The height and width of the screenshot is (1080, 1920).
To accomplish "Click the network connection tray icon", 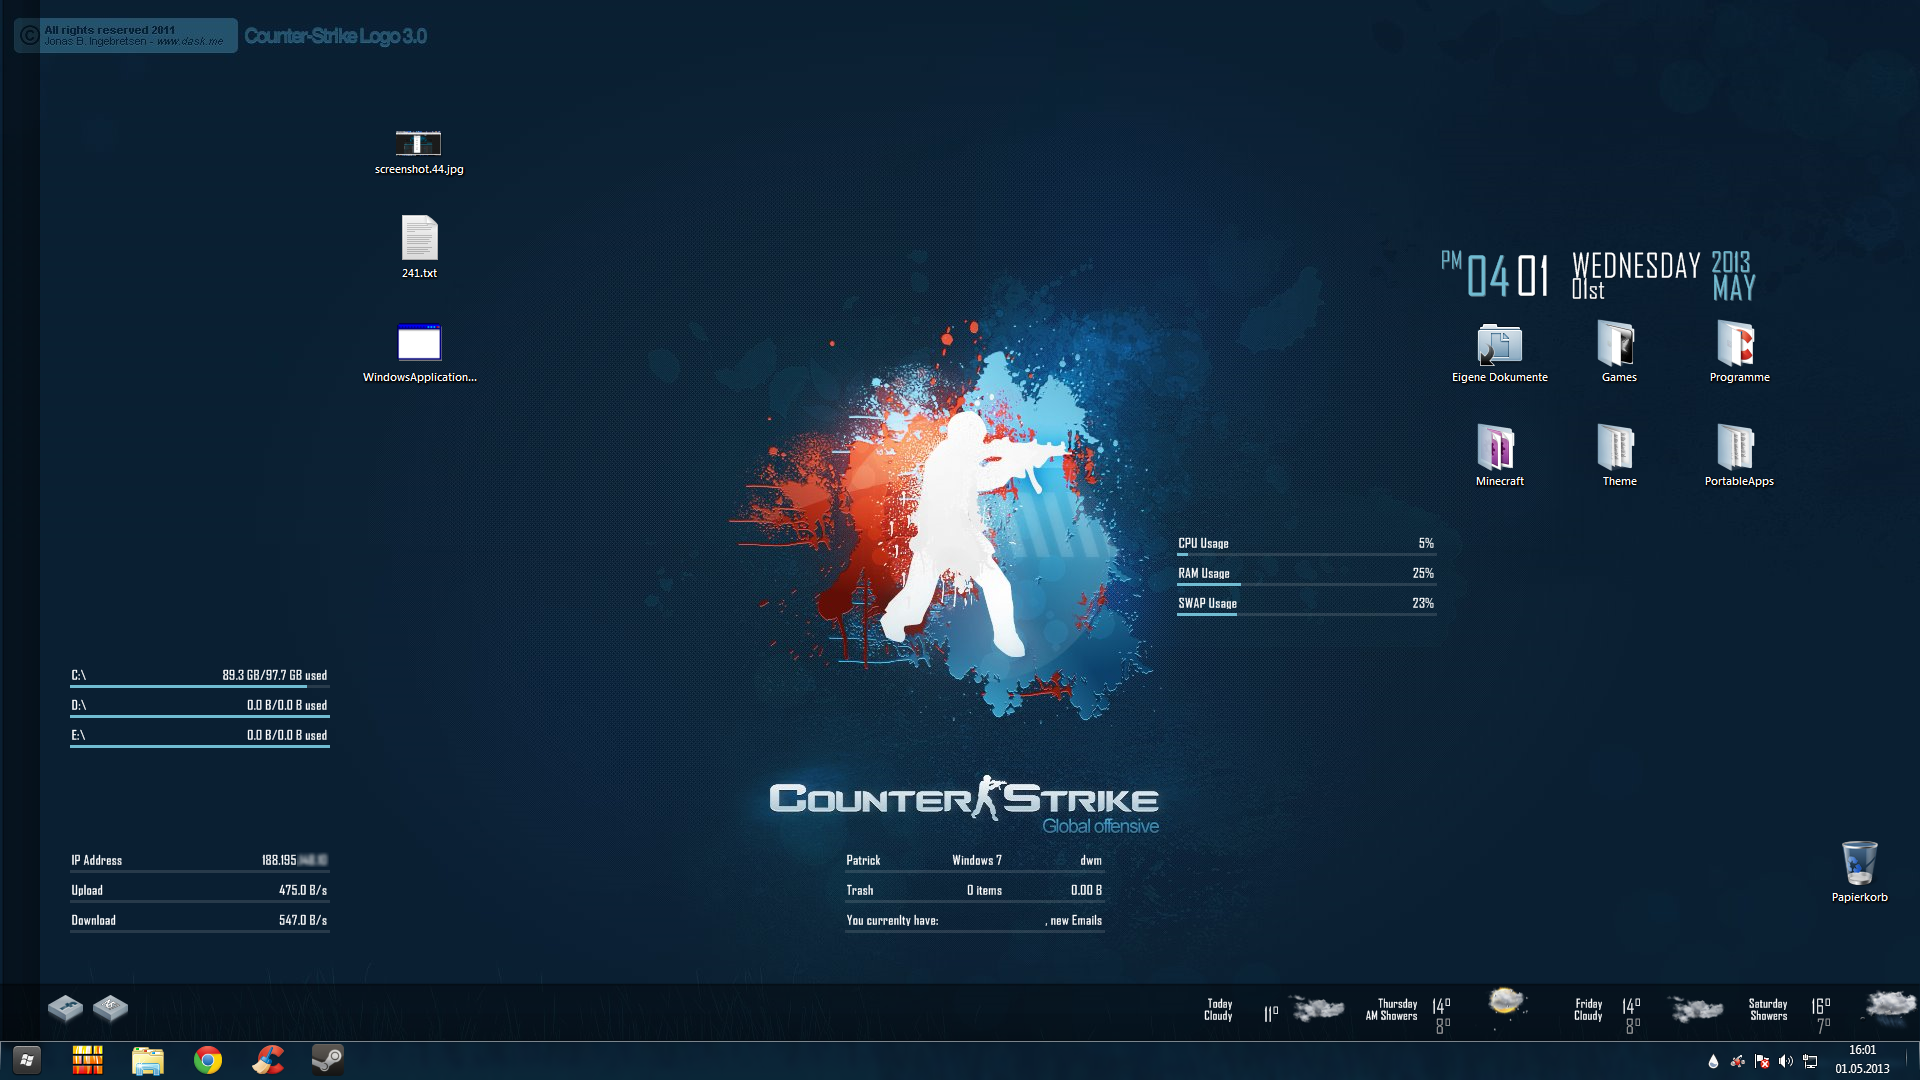I will [x=1810, y=1061].
